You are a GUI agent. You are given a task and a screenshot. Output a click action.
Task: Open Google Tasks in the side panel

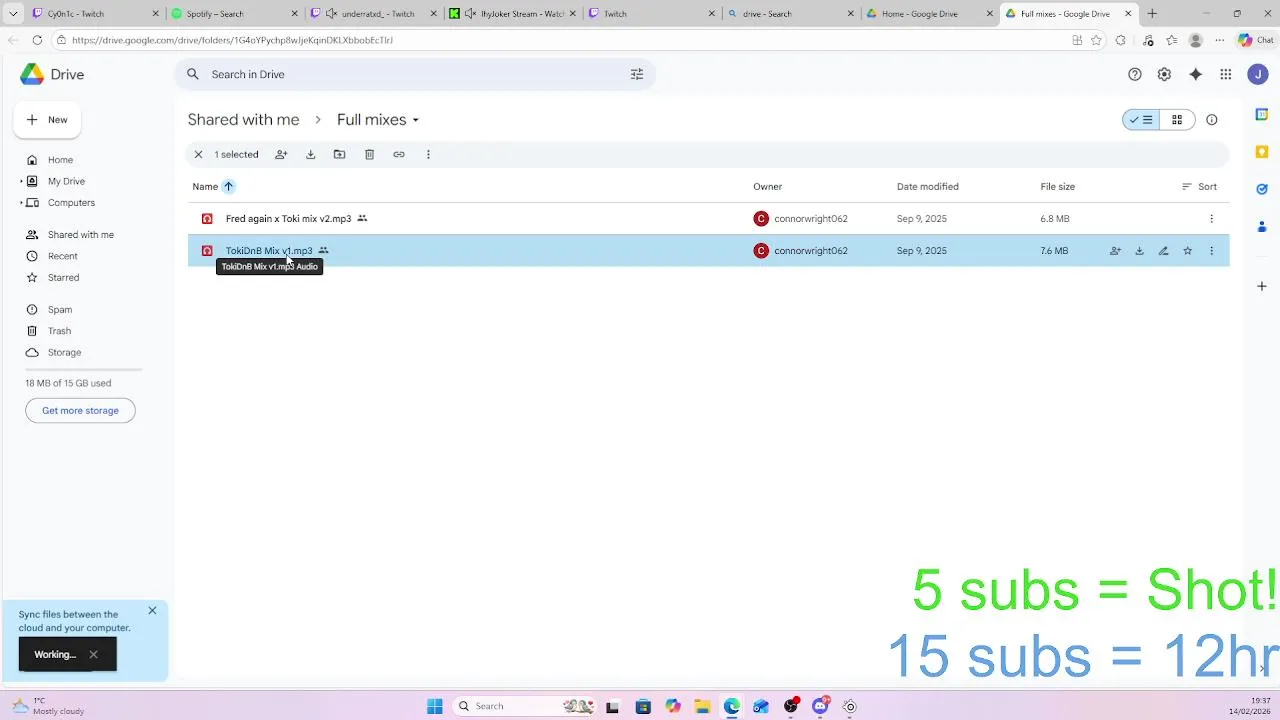coord(1262,189)
